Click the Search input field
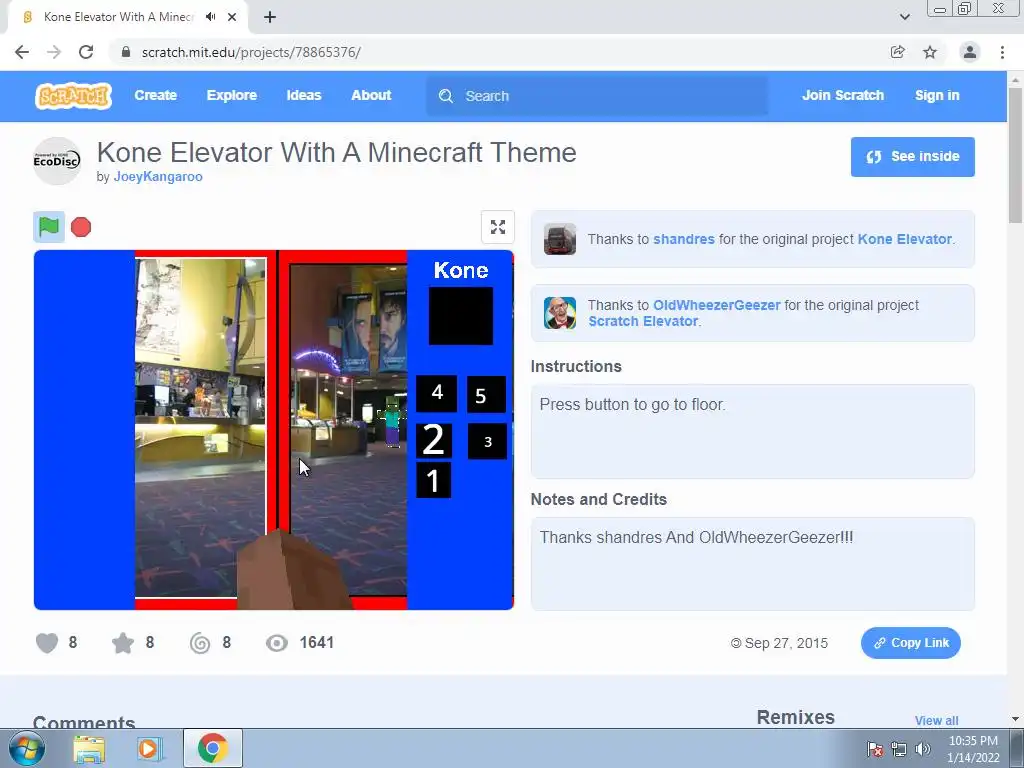 click(x=597, y=96)
